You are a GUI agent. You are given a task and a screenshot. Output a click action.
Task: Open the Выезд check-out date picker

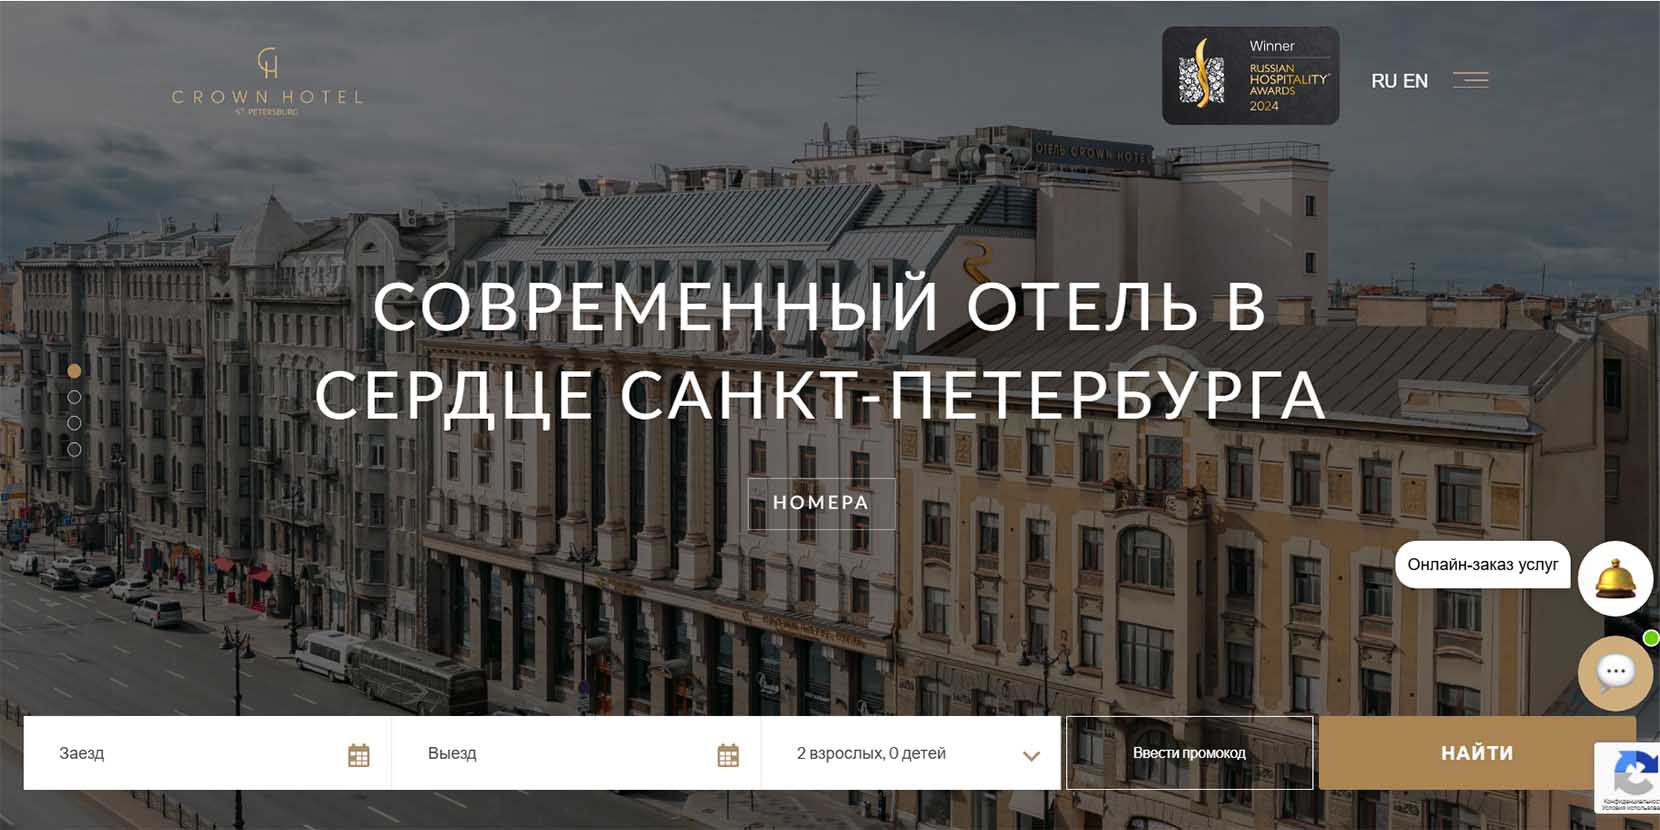(560, 754)
